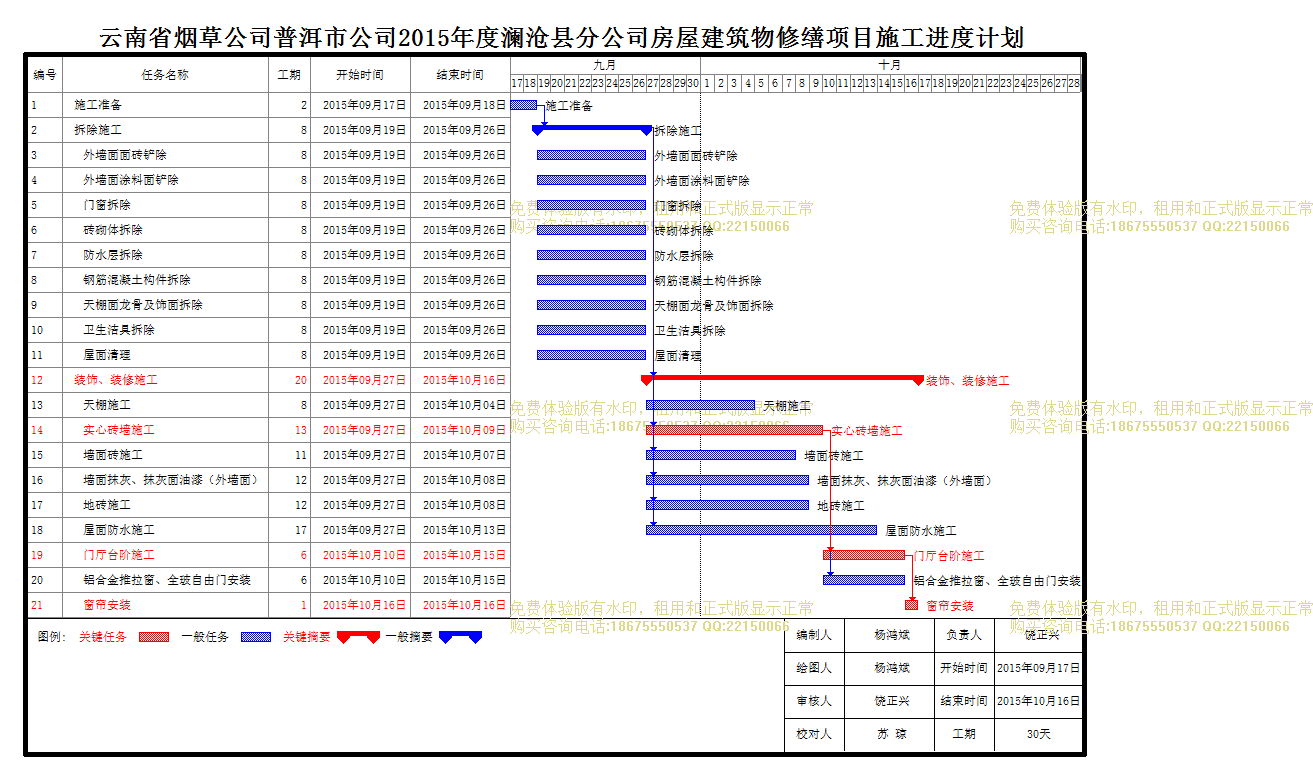
Task: Select the blue summary bar for 拆除施工
Action: pyautogui.click(x=592, y=129)
